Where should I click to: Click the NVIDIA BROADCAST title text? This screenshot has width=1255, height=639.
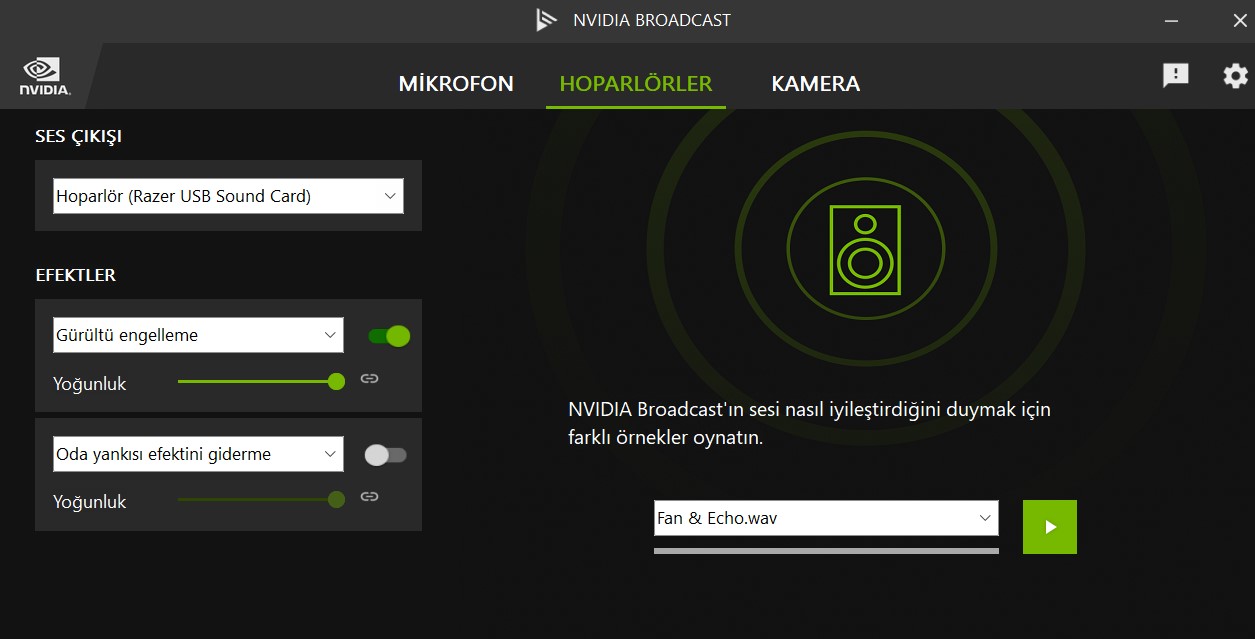pyautogui.click(x=652, y=20)
